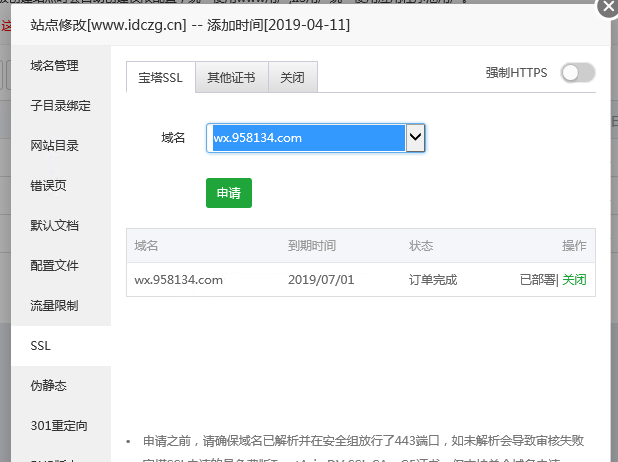Click the green 申请 button
The height and width of the screenshot is (462, 618).
229,193
